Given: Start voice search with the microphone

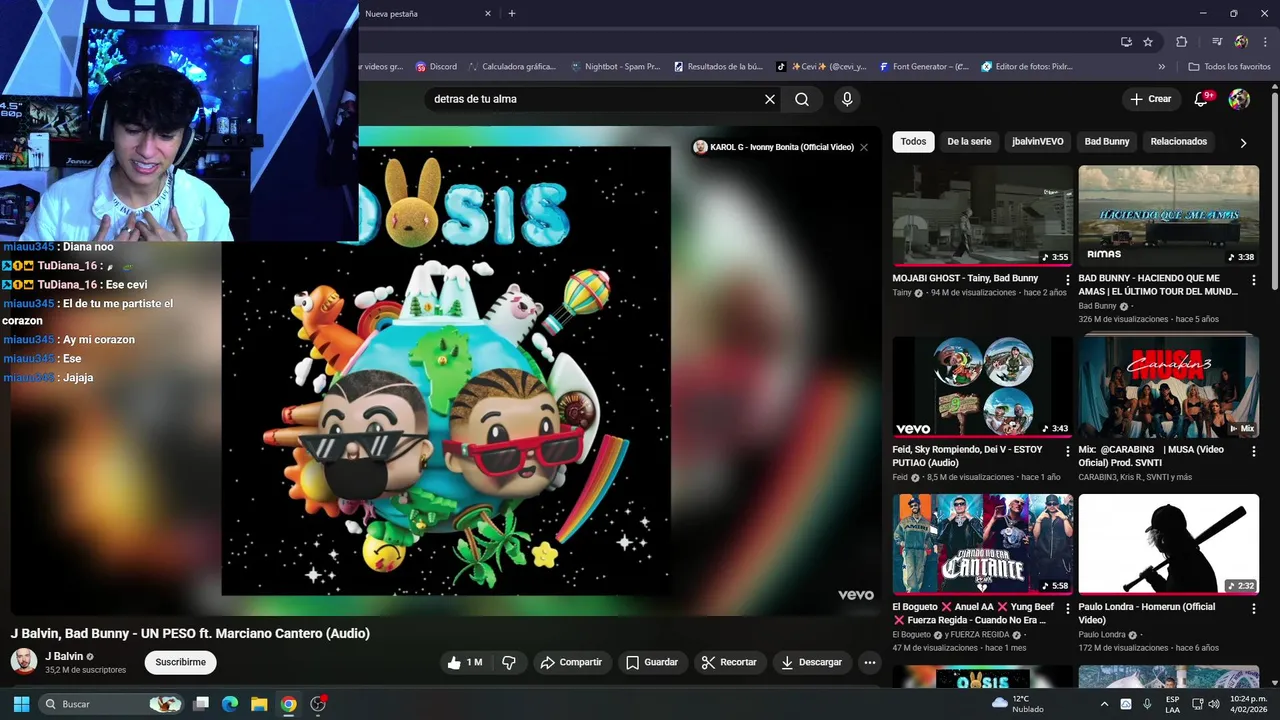Looking at the screenshot, I should pyautogui.click(x=847, y=99).
